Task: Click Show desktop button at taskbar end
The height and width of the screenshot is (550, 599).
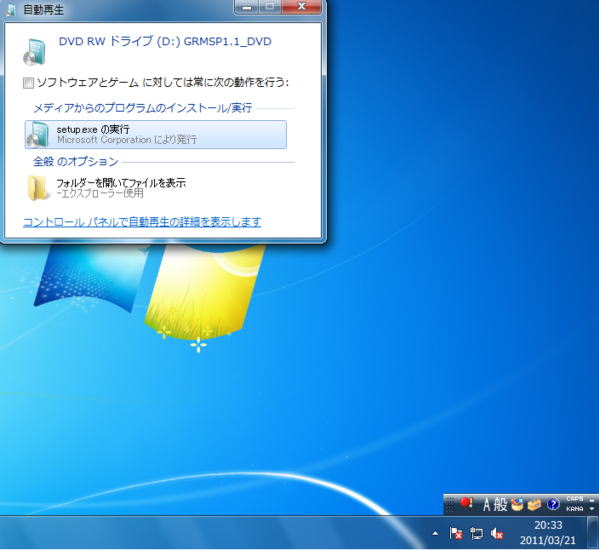Action: (593, 533)
